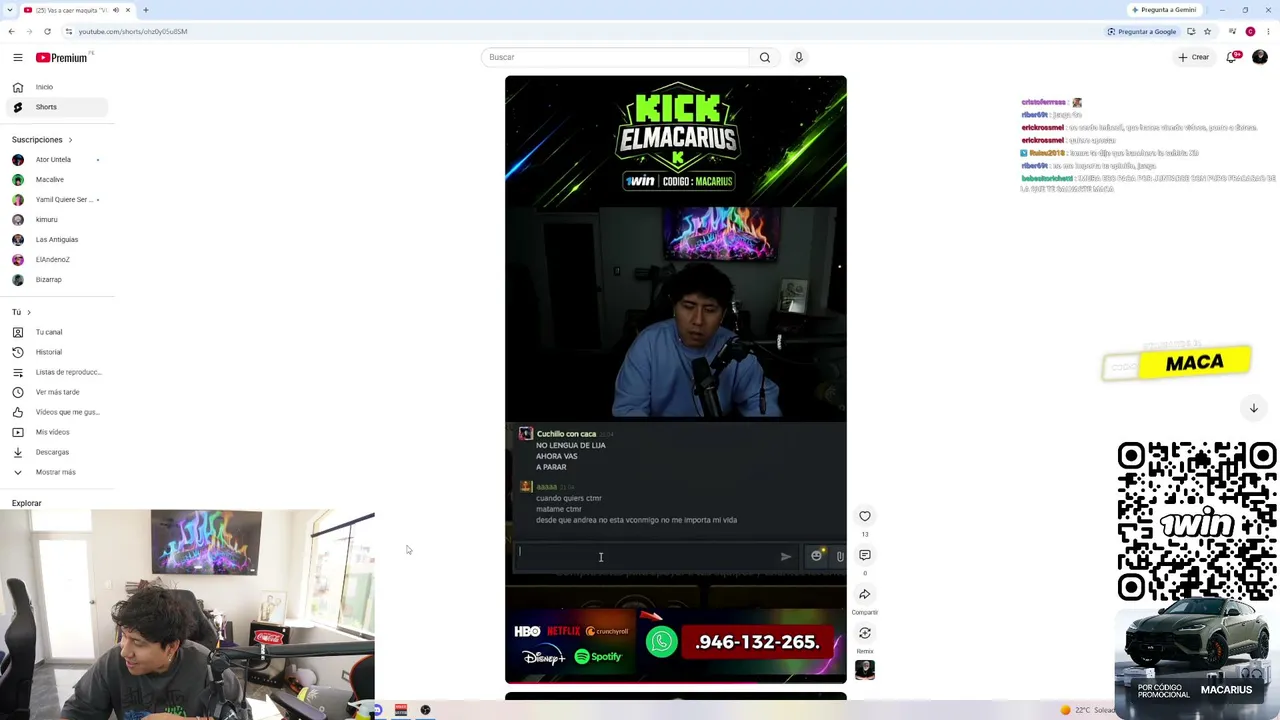The image size is (1280, 720).
Task: Share this Short
Action: tap(865, 594)
